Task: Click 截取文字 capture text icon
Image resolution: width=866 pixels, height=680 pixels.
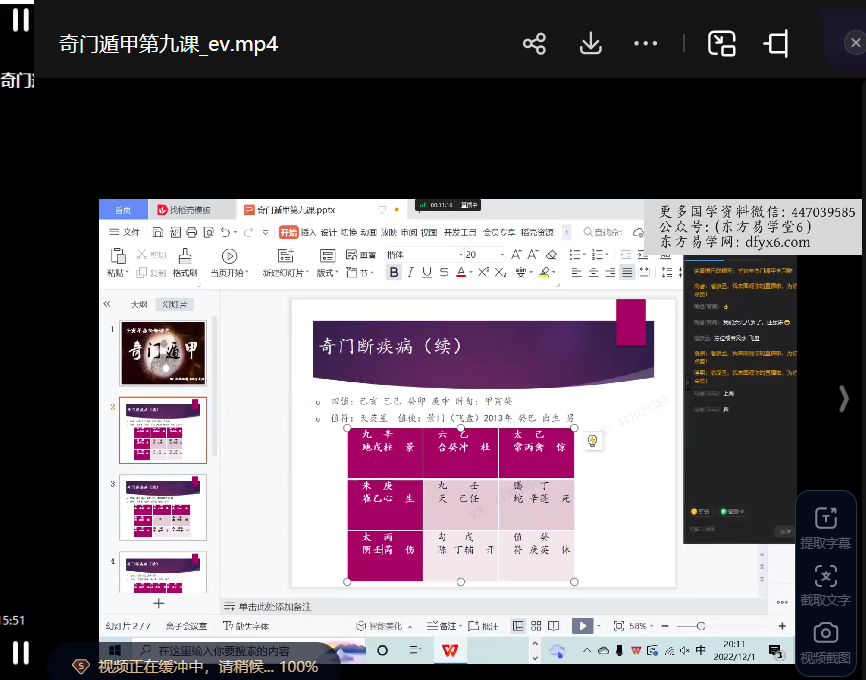Action: [825, 585]
